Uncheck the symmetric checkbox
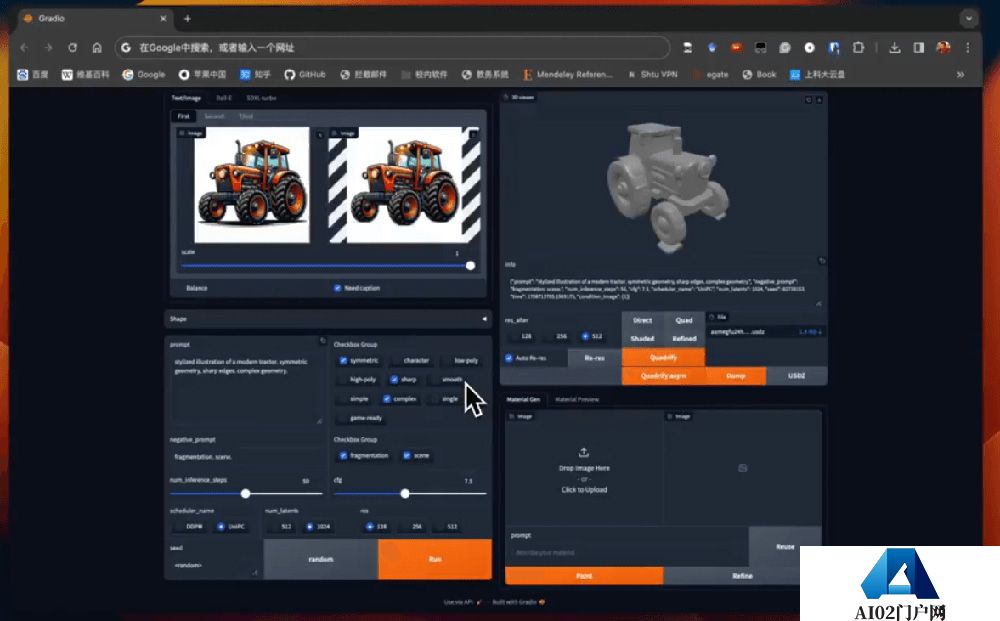This screenshot has height=621, width=1000. coord(343,360)
